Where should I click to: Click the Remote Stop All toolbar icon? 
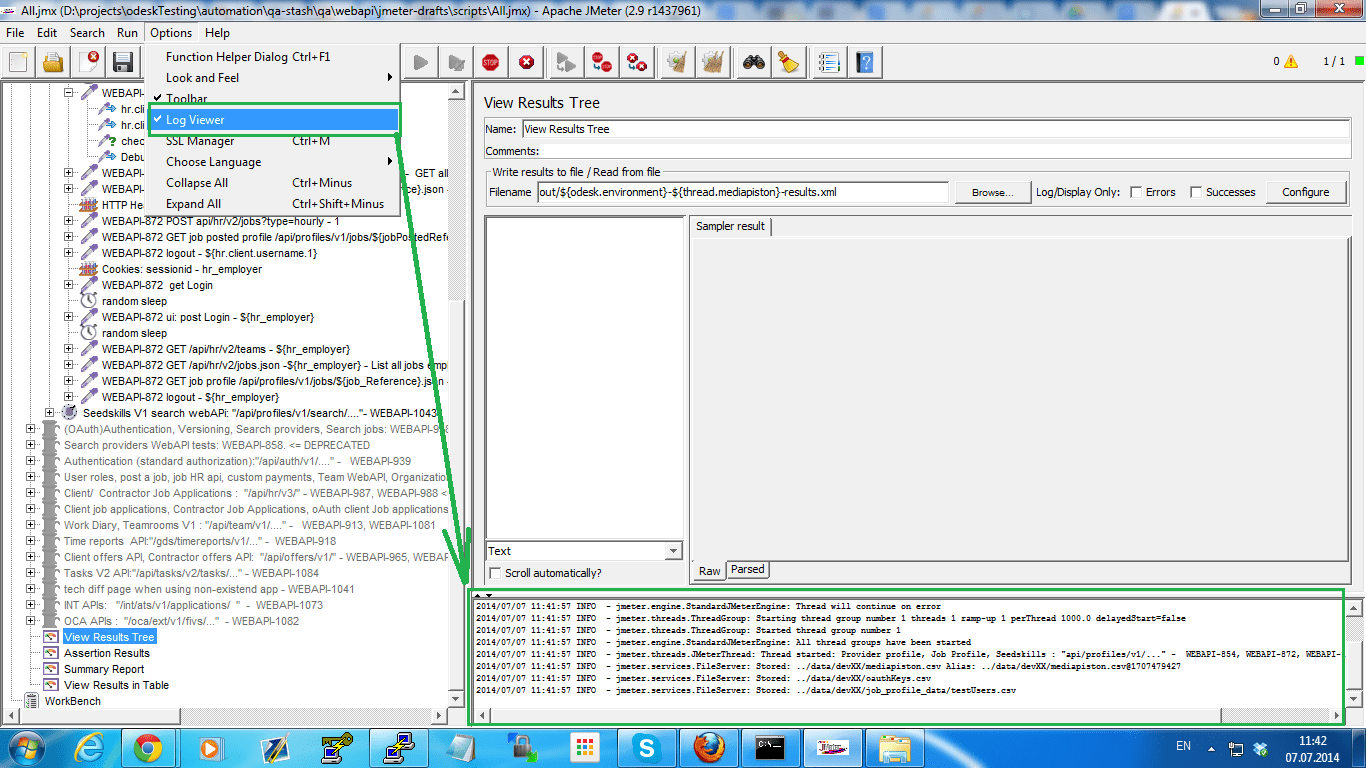coord(601,63)
